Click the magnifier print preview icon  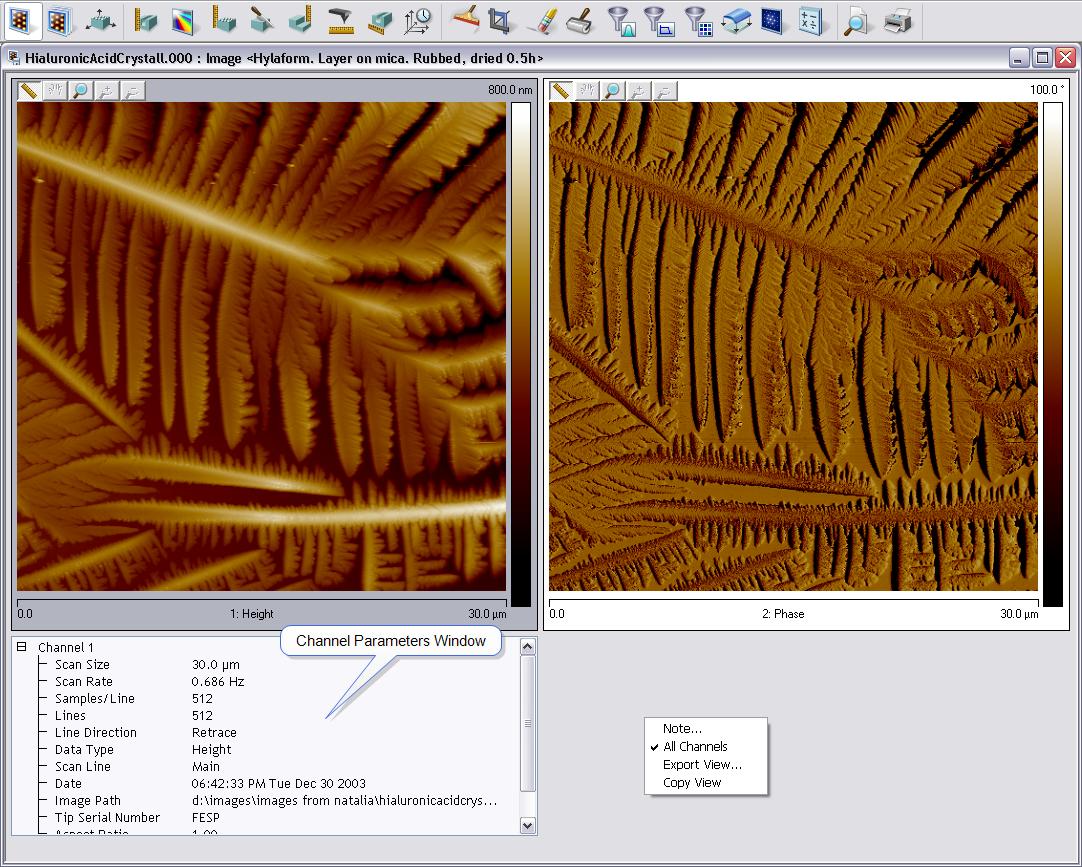856,19
